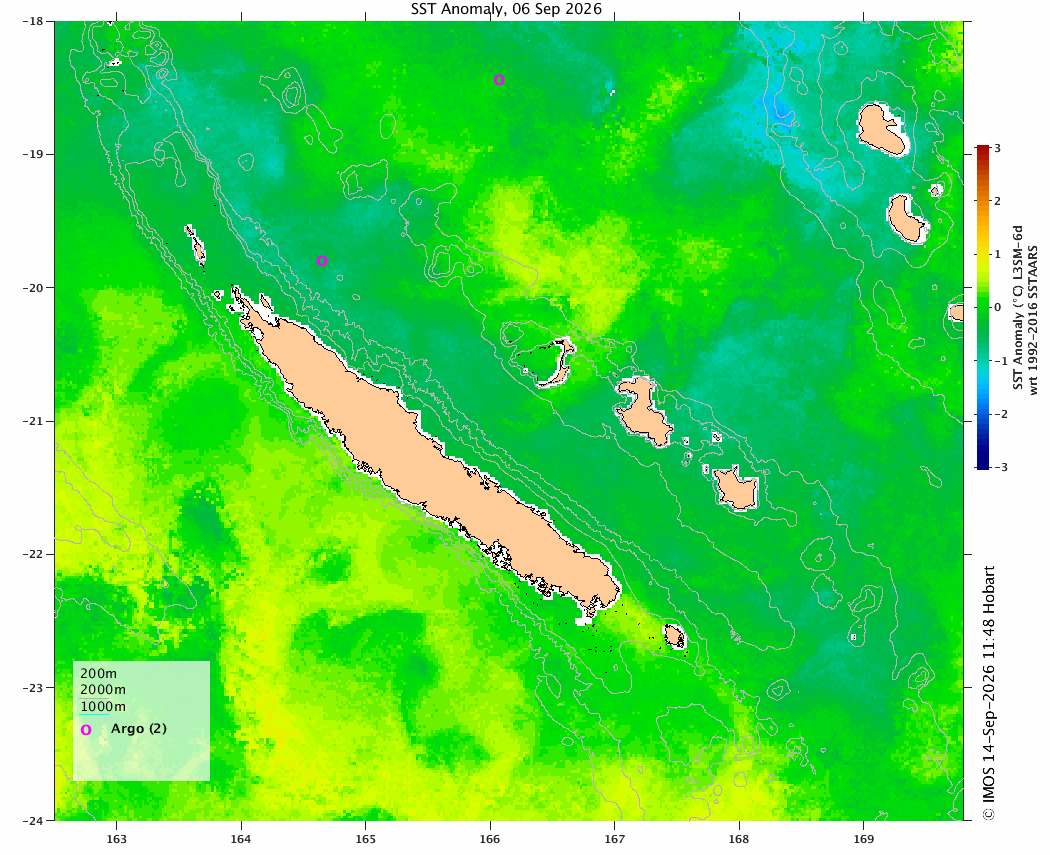Viewport: 1050px width, 855px height.
Task: Click the Lifou island east of mainland
Action: pyautogui.click(x=642, y=410)
